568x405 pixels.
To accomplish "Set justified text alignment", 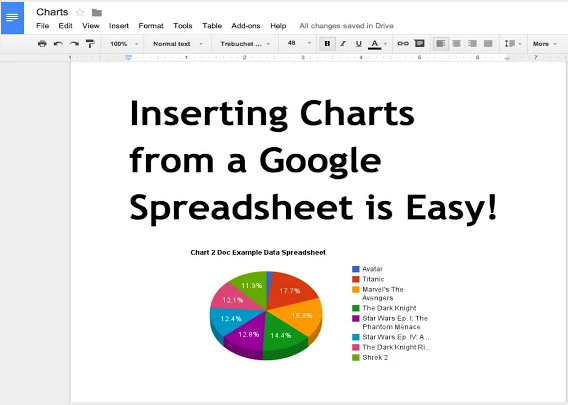I will point(488,44).
